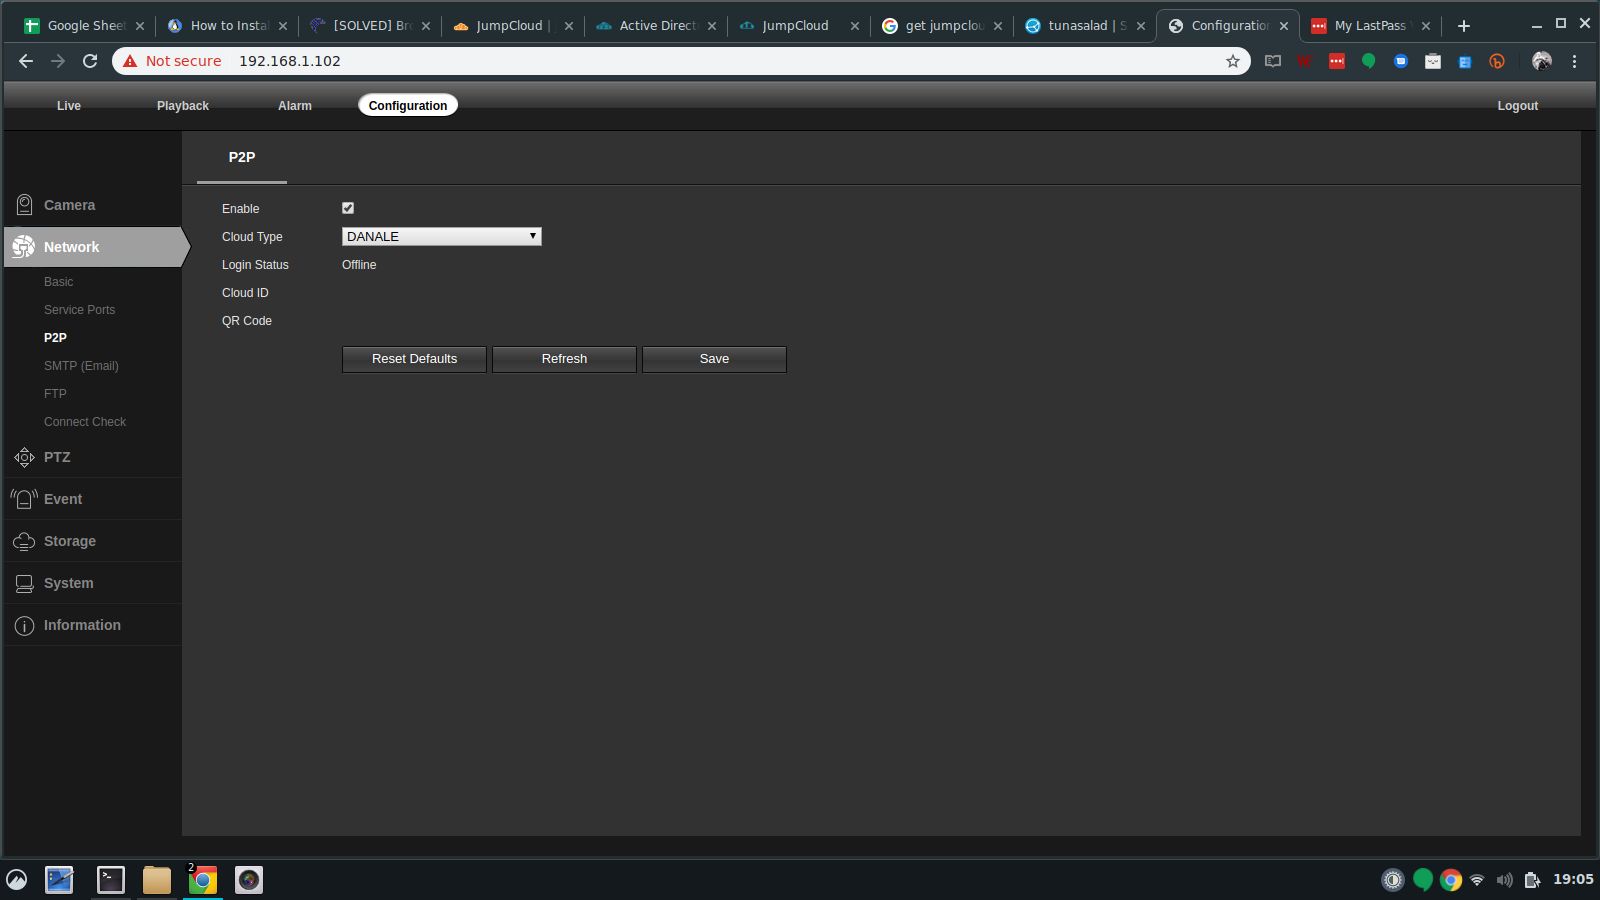Screen dimensions: 1600x900
Task: Uncheck the P2P Enable checkbox
Action: (348, 208)
